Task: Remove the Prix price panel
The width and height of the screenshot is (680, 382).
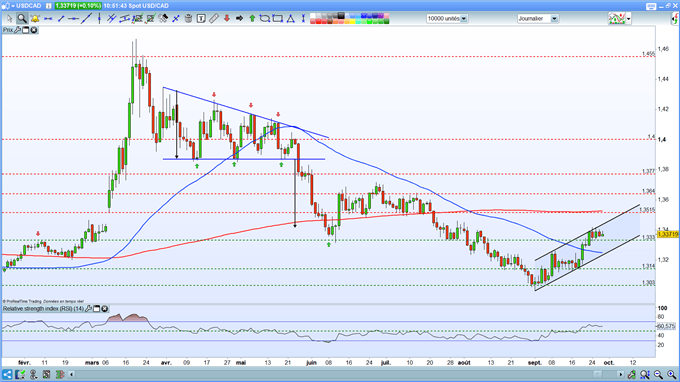Action: pyautogui.click(x=34, y=30)
